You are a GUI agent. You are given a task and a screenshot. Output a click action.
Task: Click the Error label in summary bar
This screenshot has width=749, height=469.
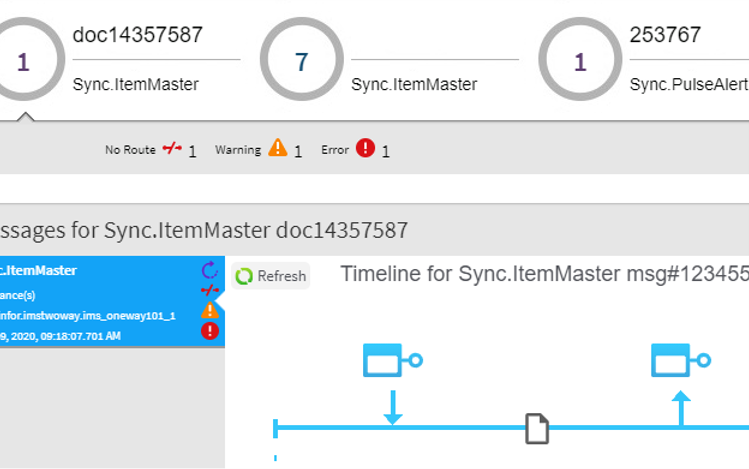click(335, 150)
